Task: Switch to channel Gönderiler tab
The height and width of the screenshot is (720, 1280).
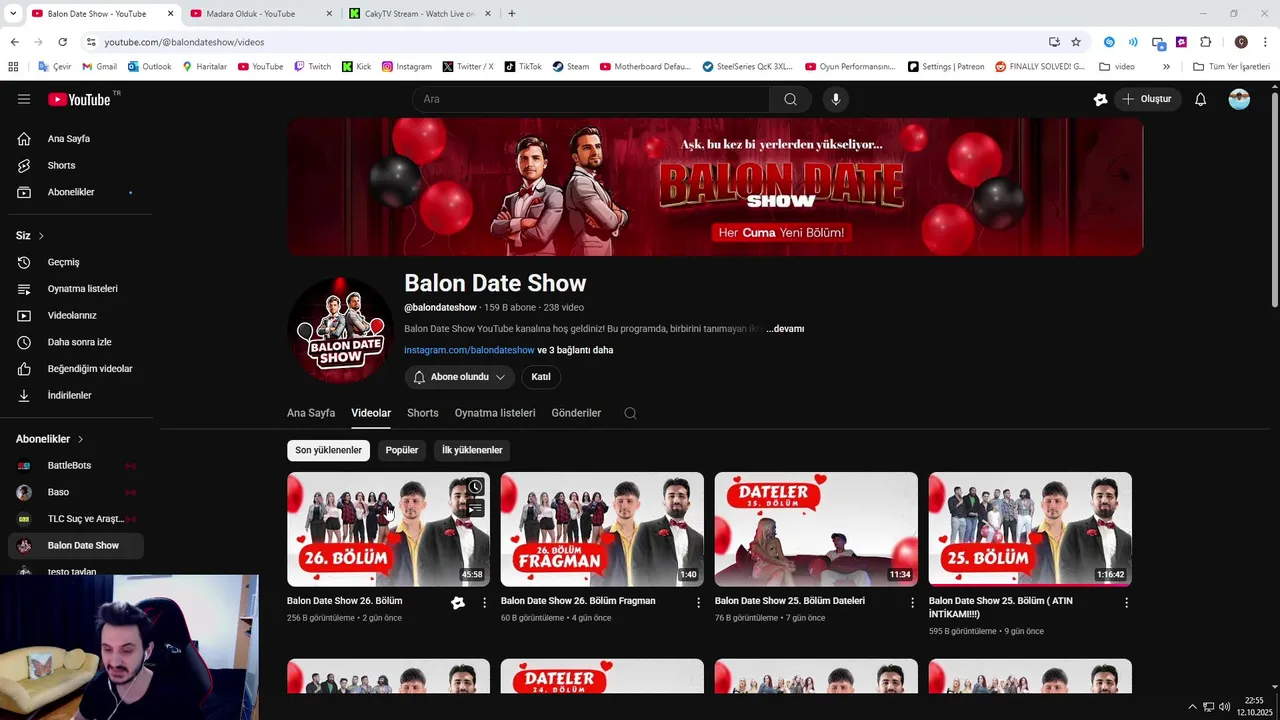Action: (x=576, y=413)
